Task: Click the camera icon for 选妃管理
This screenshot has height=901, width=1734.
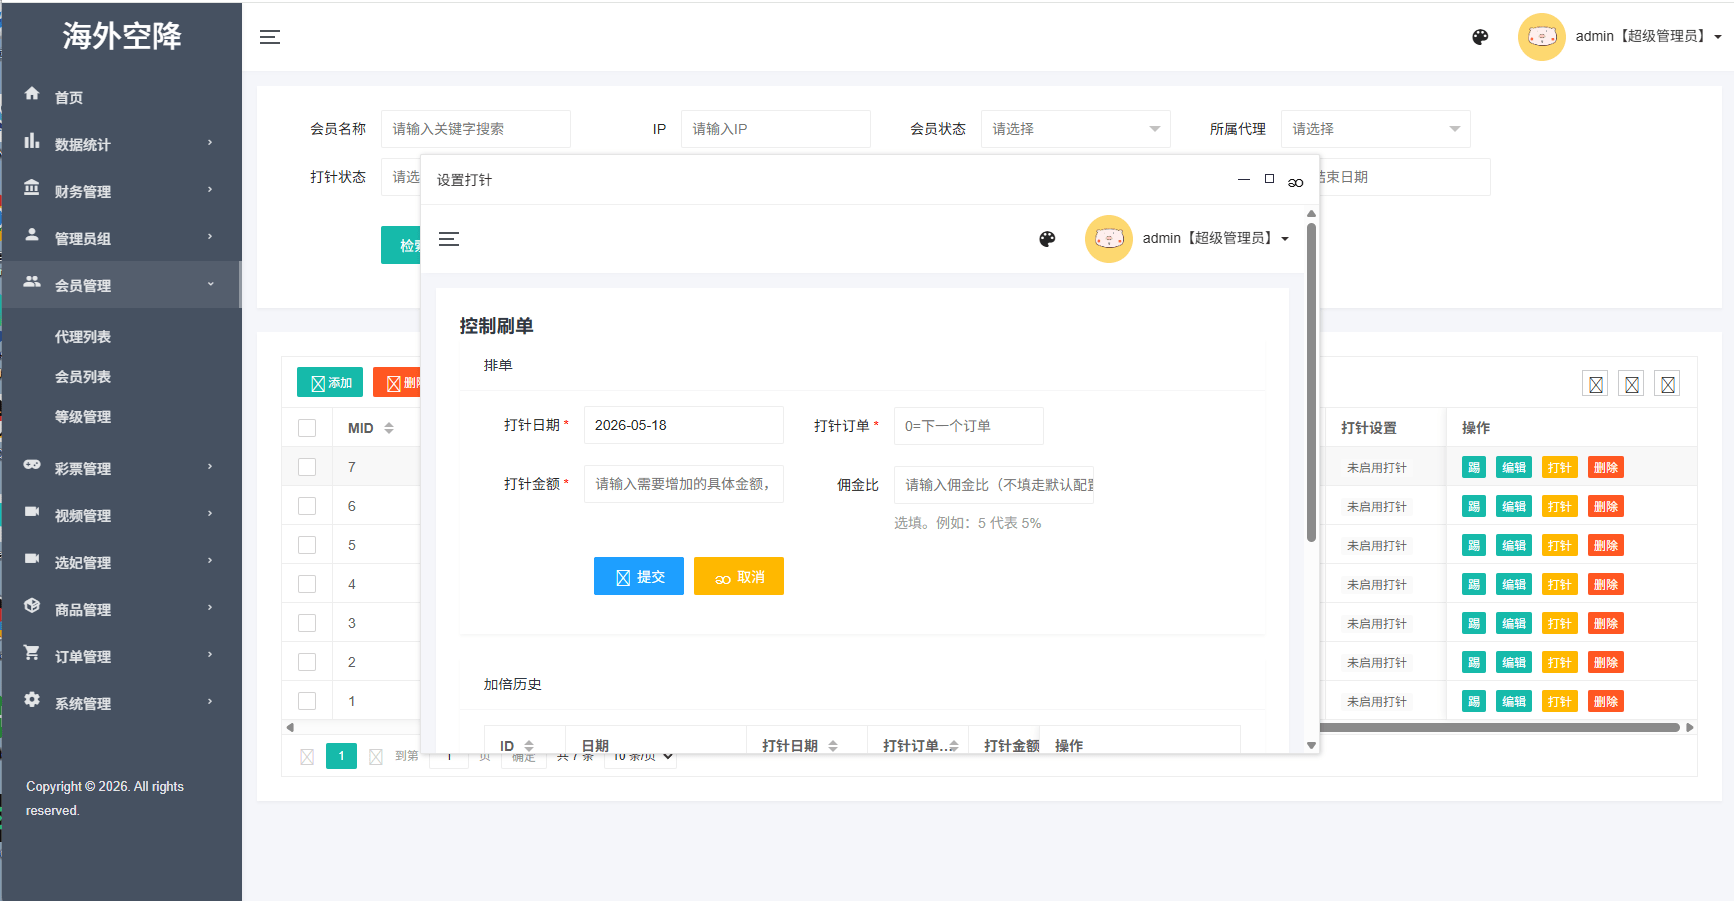Action: [x=32, y=559]
